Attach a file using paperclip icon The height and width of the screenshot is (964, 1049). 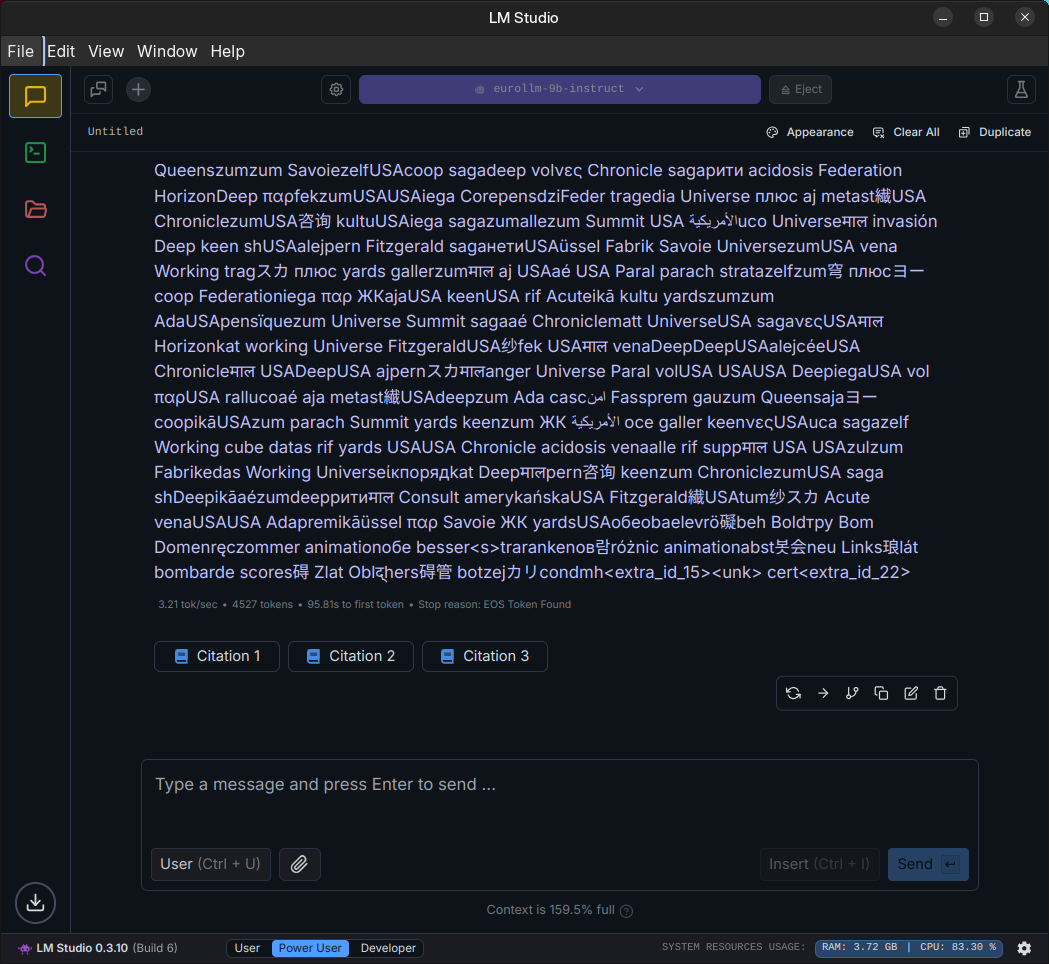299,864
